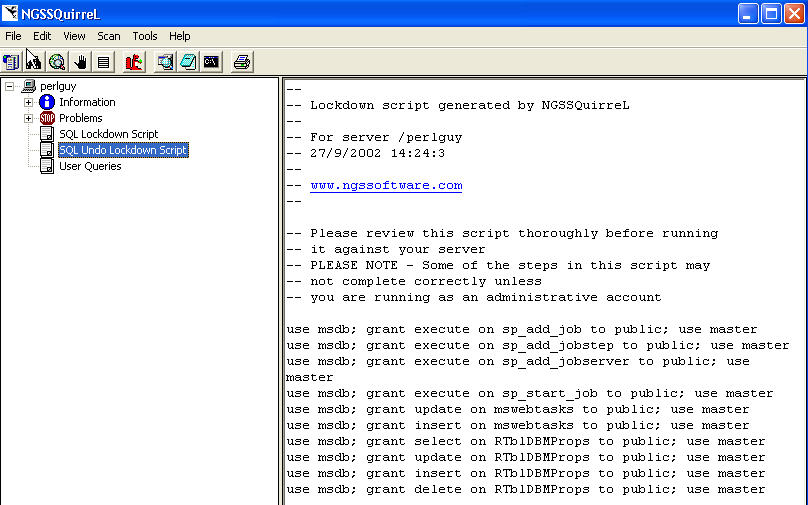Select SQL Lockdown Script in the tree
Viewport: 808px width, 505px height.
point(108,134)
